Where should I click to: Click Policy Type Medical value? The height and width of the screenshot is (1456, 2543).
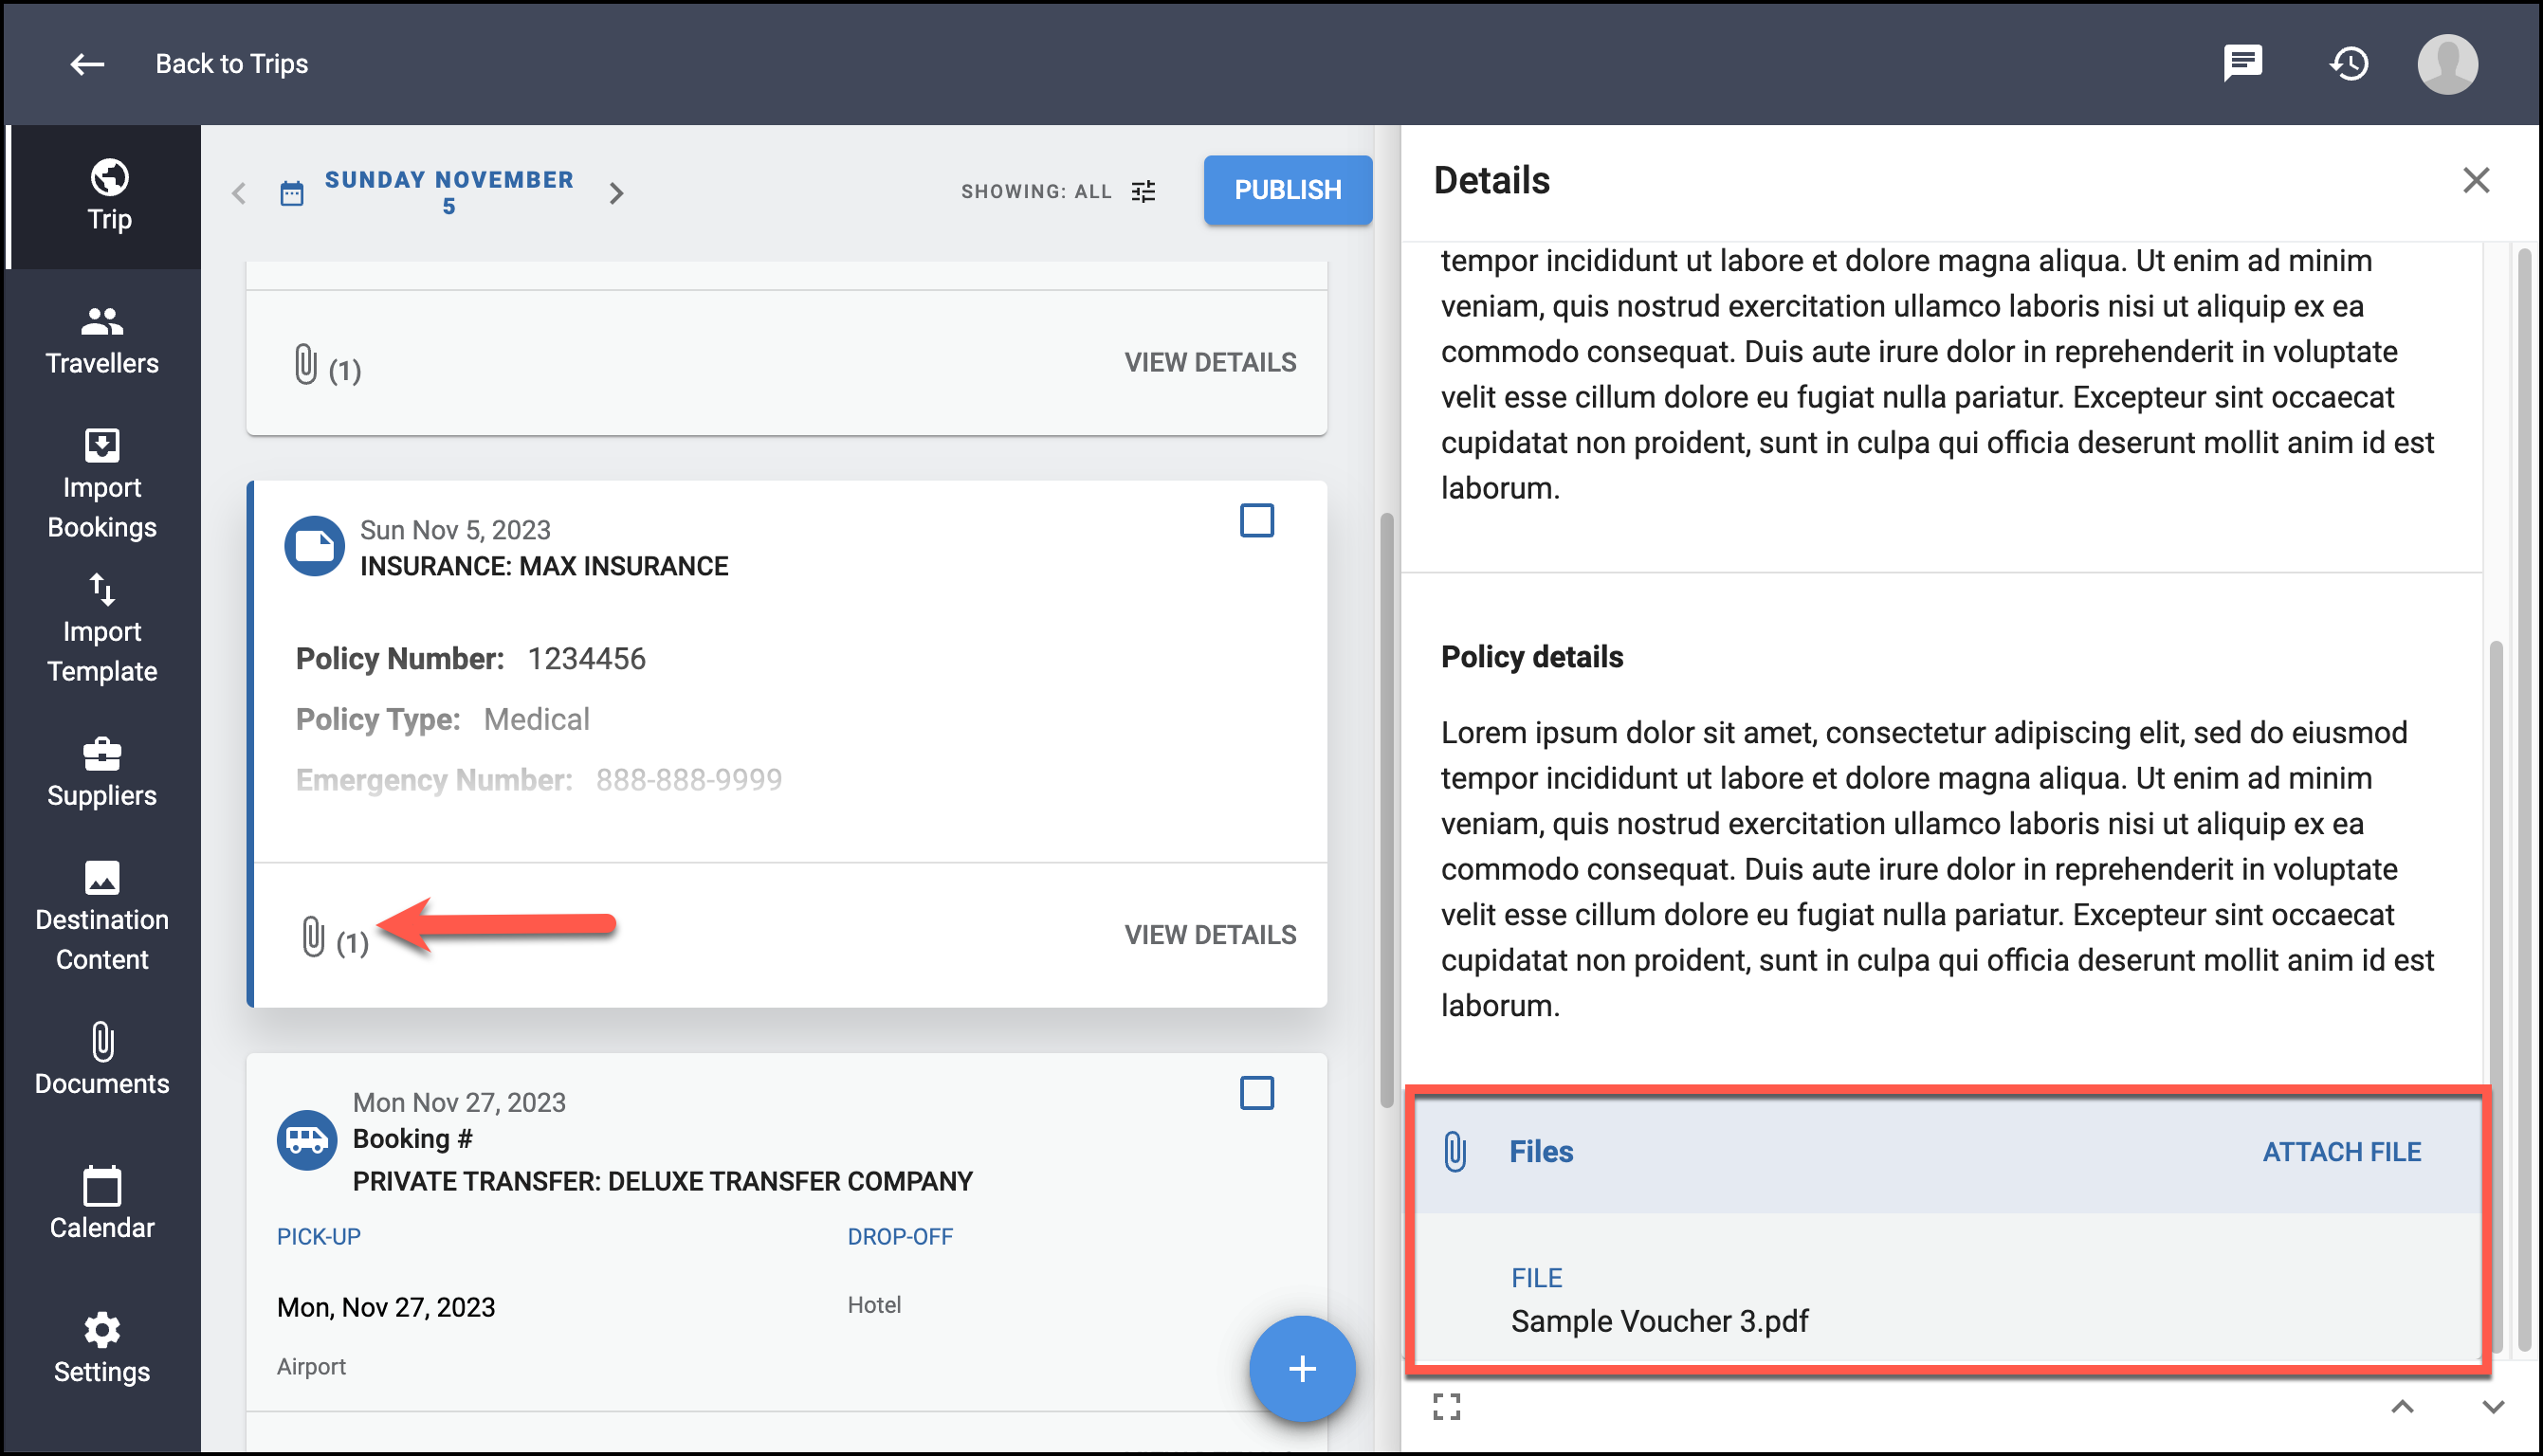tap(536, 719)
